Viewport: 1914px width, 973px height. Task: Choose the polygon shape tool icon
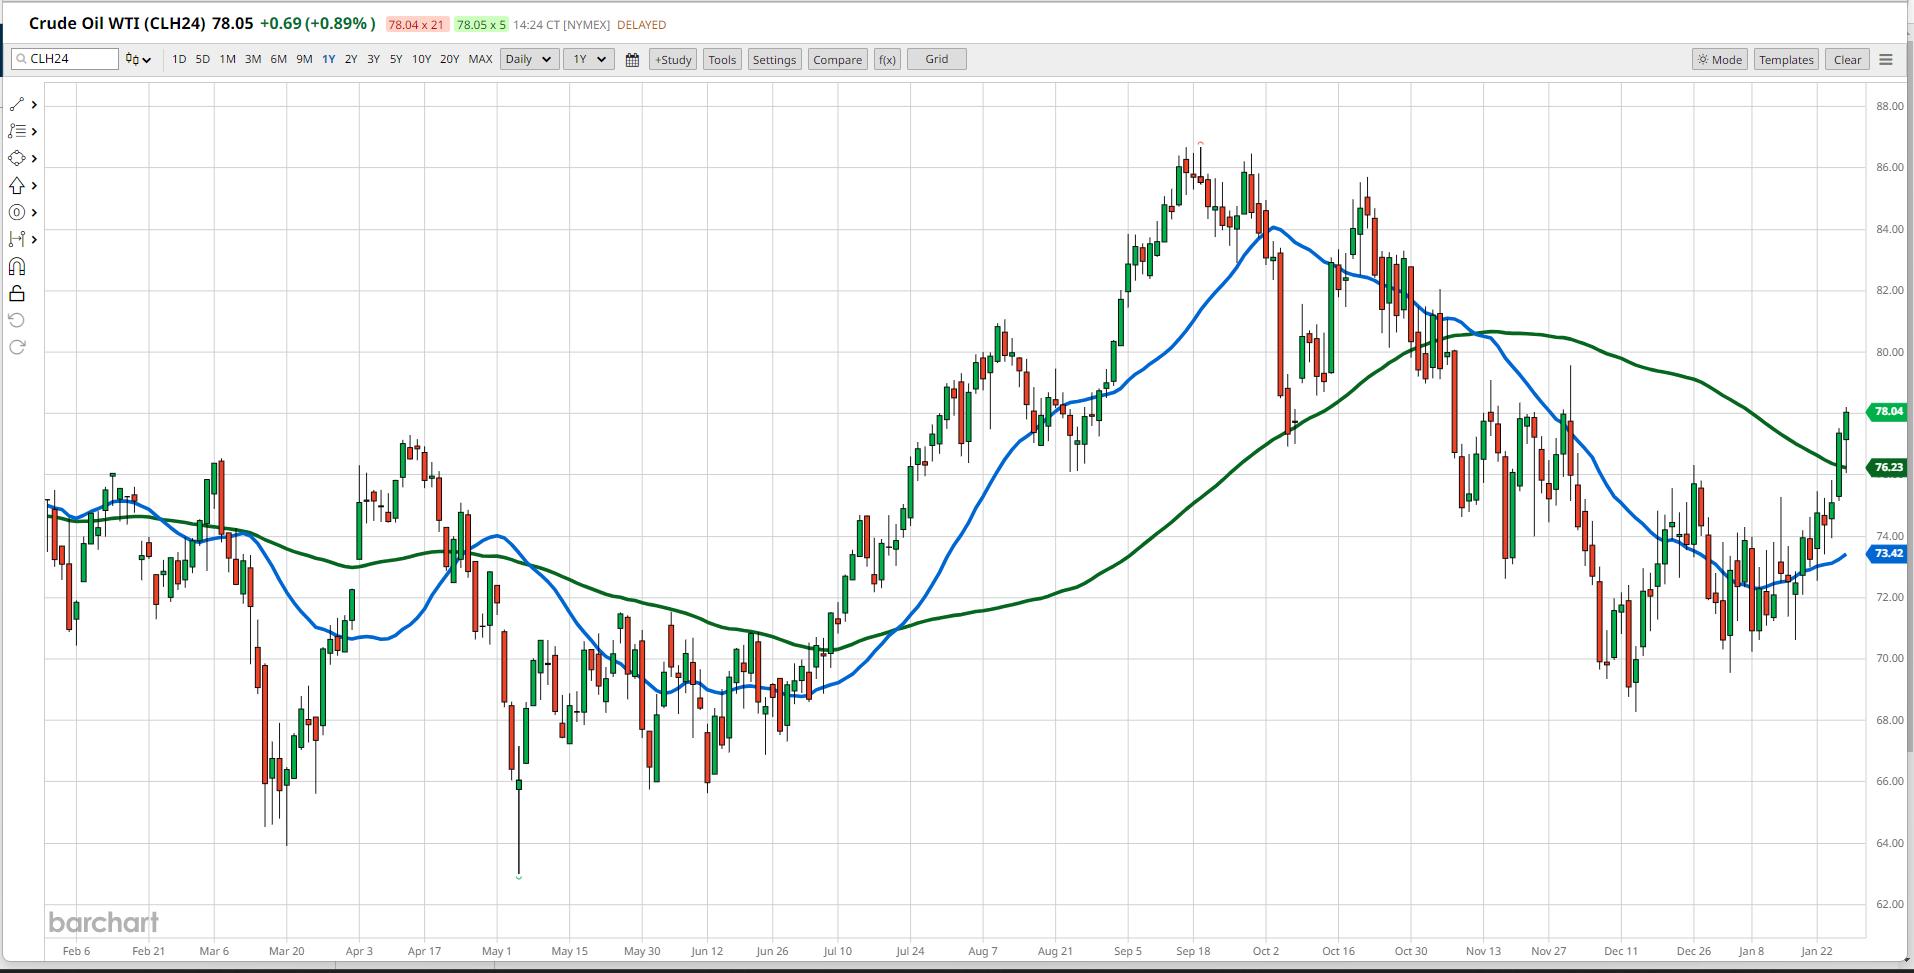pos(17,159)
